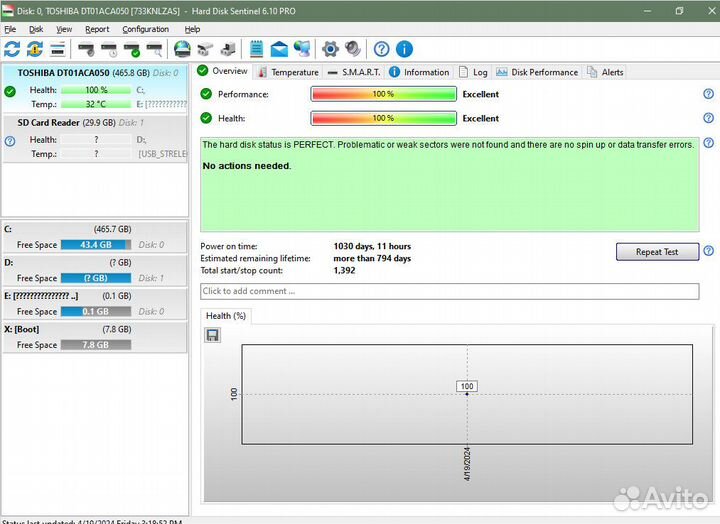Click E: free space 0.1 GB bar
The image size is (720, 524).
tap(96, 311)
